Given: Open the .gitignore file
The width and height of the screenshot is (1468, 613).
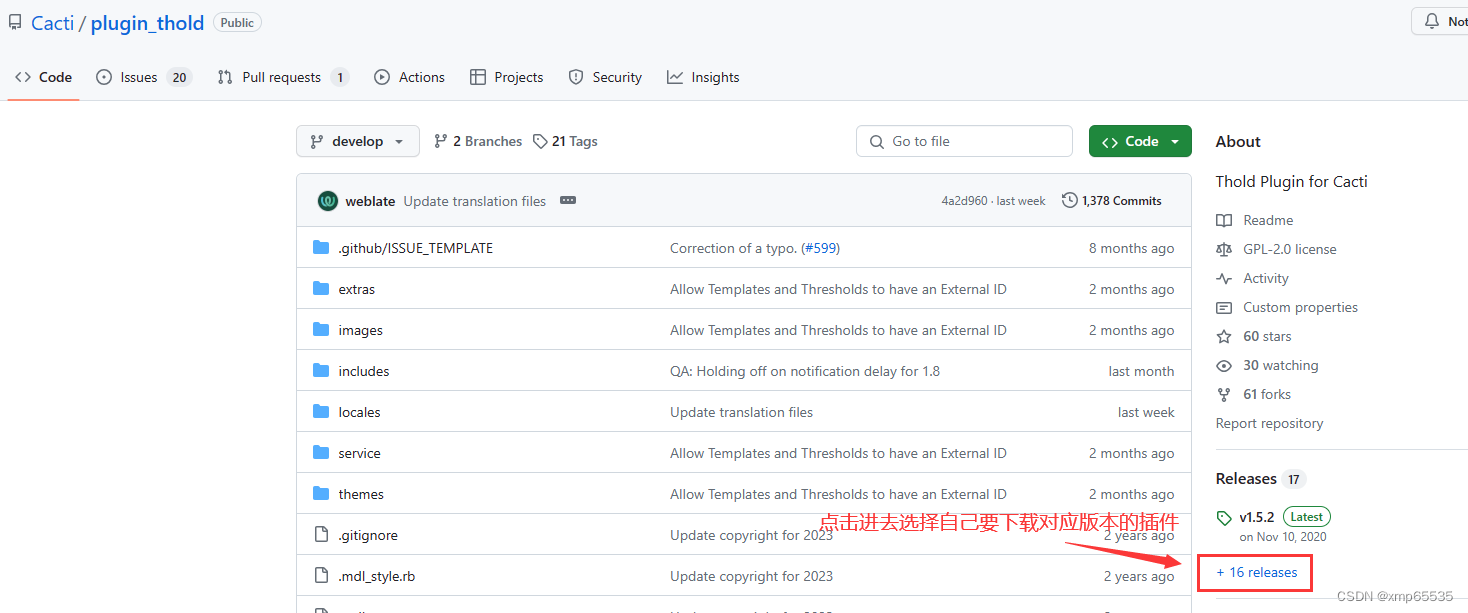Looking at the screenshot, I should coord(368,535).
